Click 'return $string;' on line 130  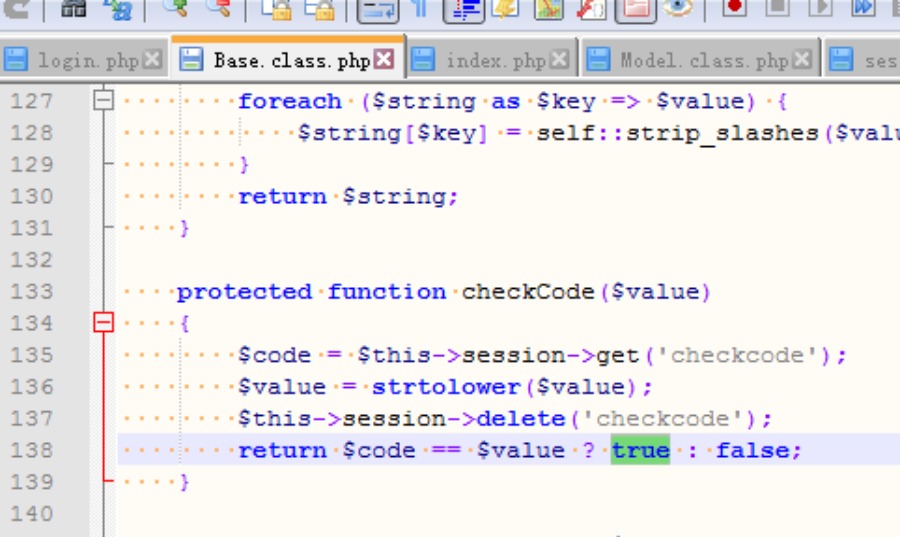348,197
